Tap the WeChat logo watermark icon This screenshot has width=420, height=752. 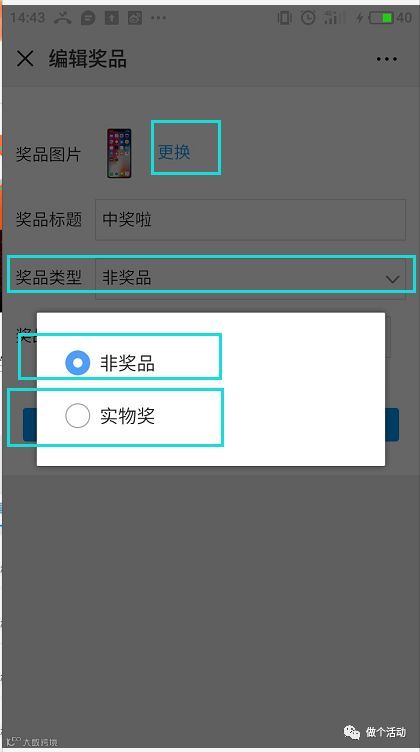pos(351,732)
